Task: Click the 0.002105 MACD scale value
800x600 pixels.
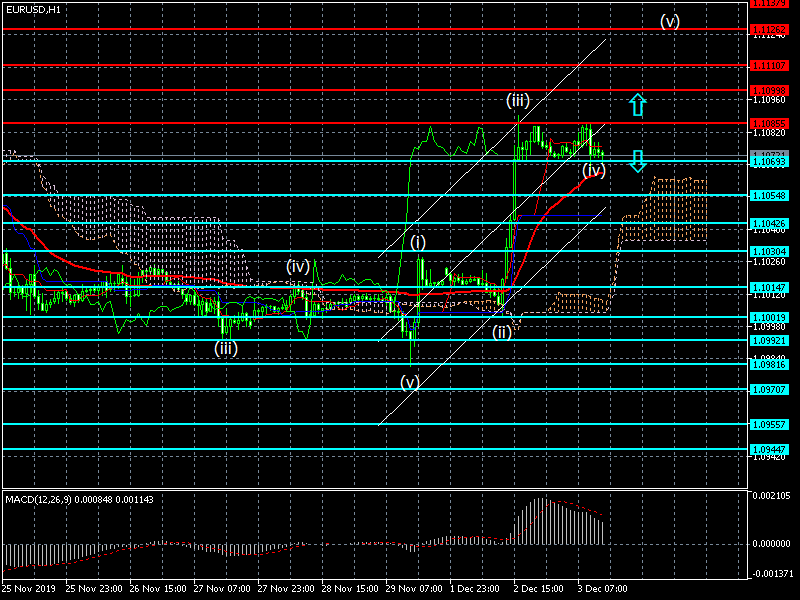Action: 771,496
